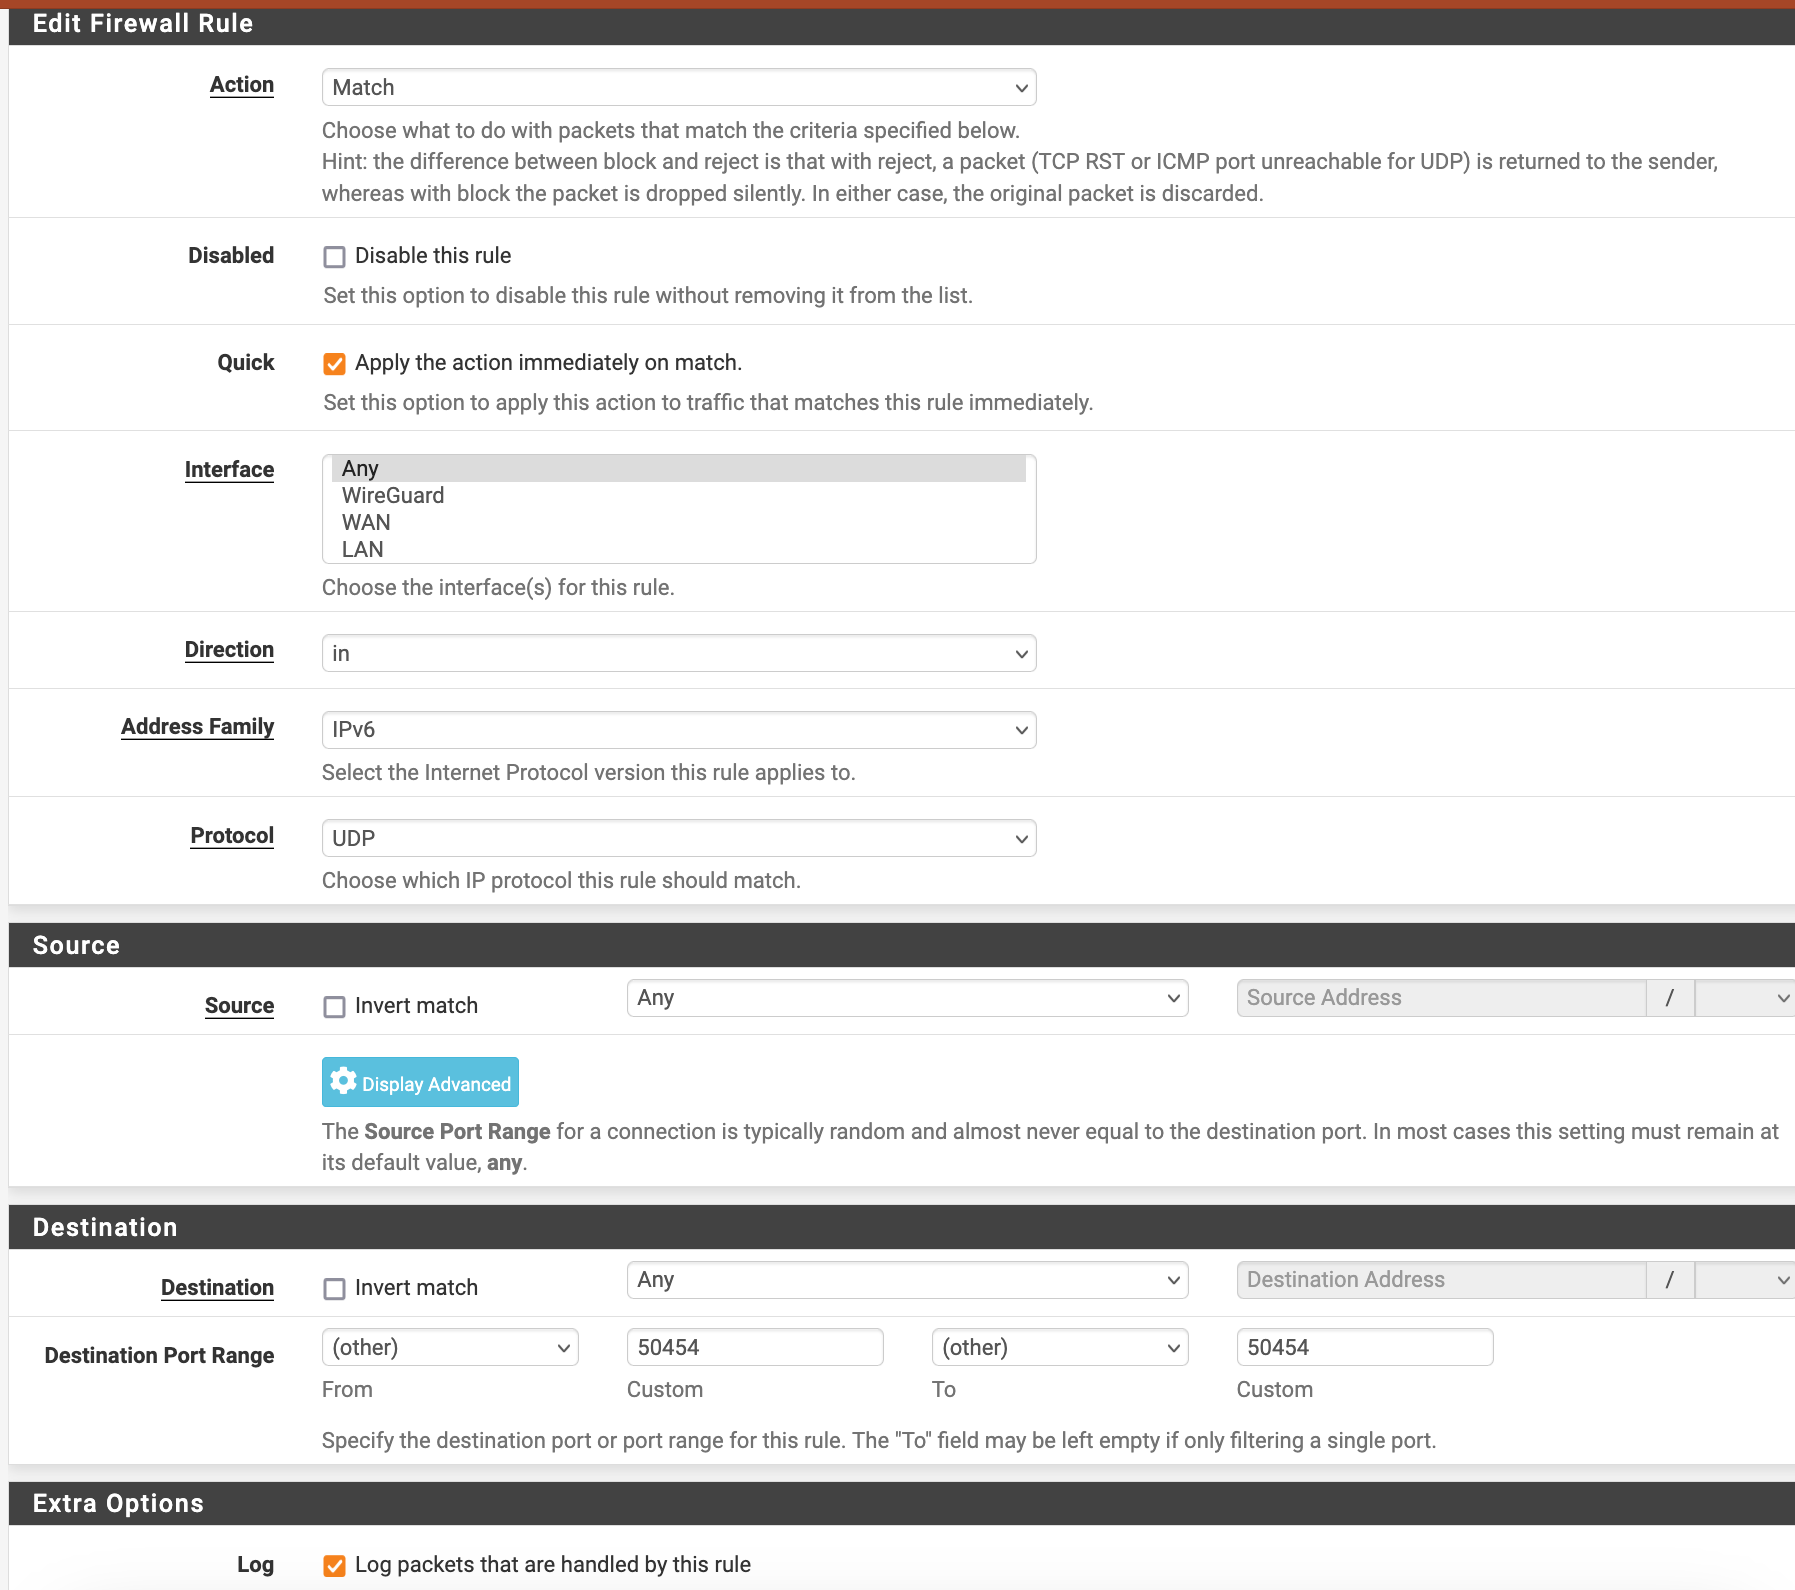The height and width of the screenshot is (1590, 1795).
Task: Open the Action dropdown showing Match
Action: pos(679,87)
